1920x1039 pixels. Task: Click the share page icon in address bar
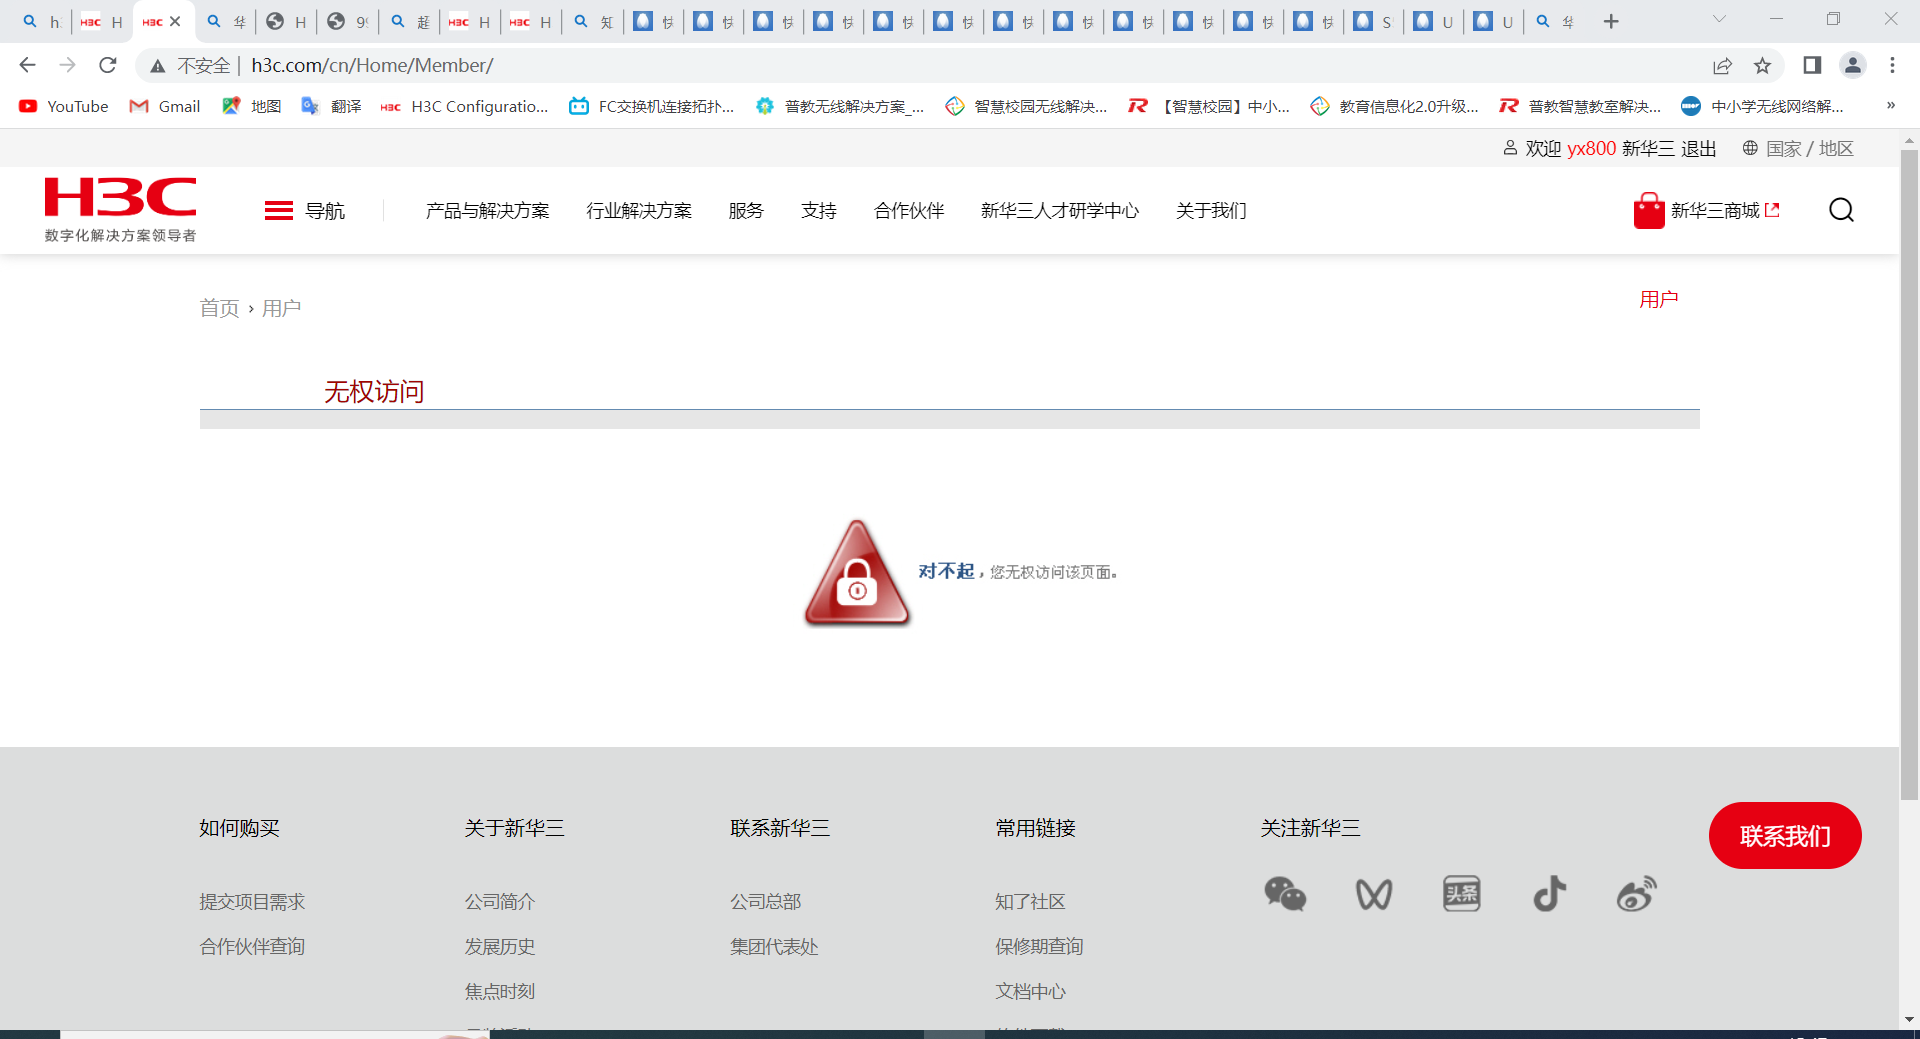point(1722,65)
